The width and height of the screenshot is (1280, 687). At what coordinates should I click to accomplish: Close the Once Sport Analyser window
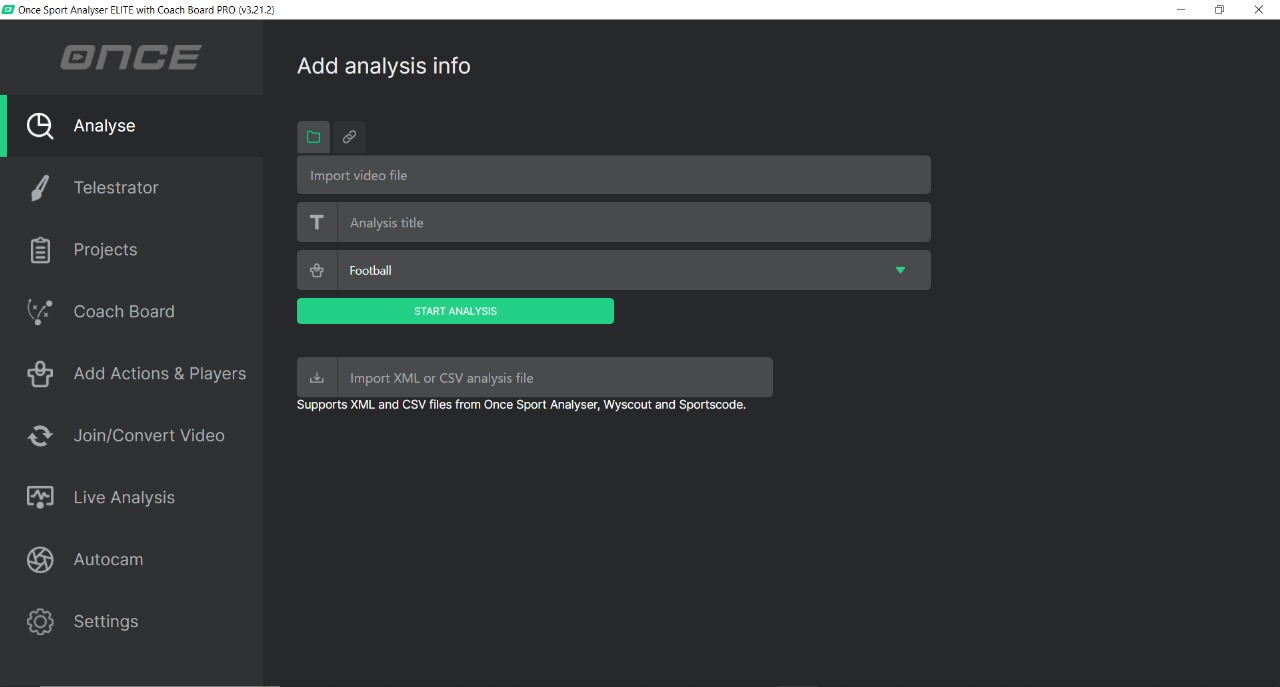pyautogui.click(x=1259, y=9)
